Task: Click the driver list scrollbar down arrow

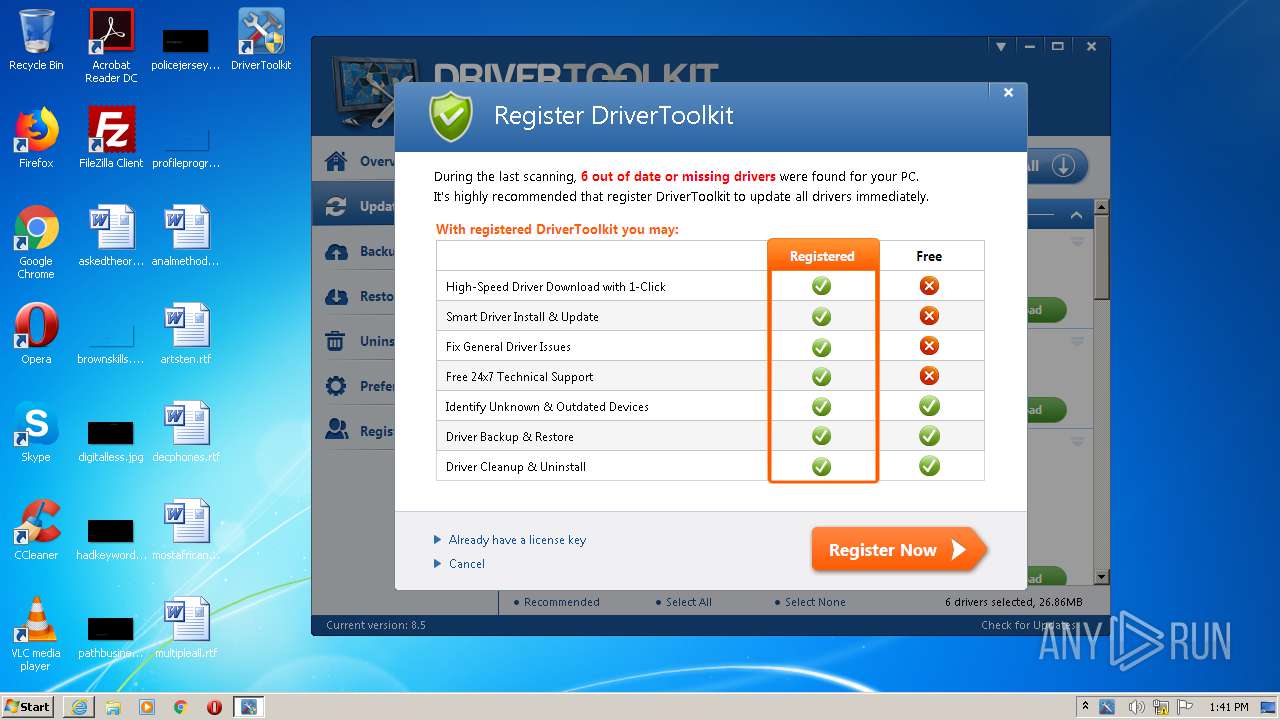Action: [x=1101, y=577]
